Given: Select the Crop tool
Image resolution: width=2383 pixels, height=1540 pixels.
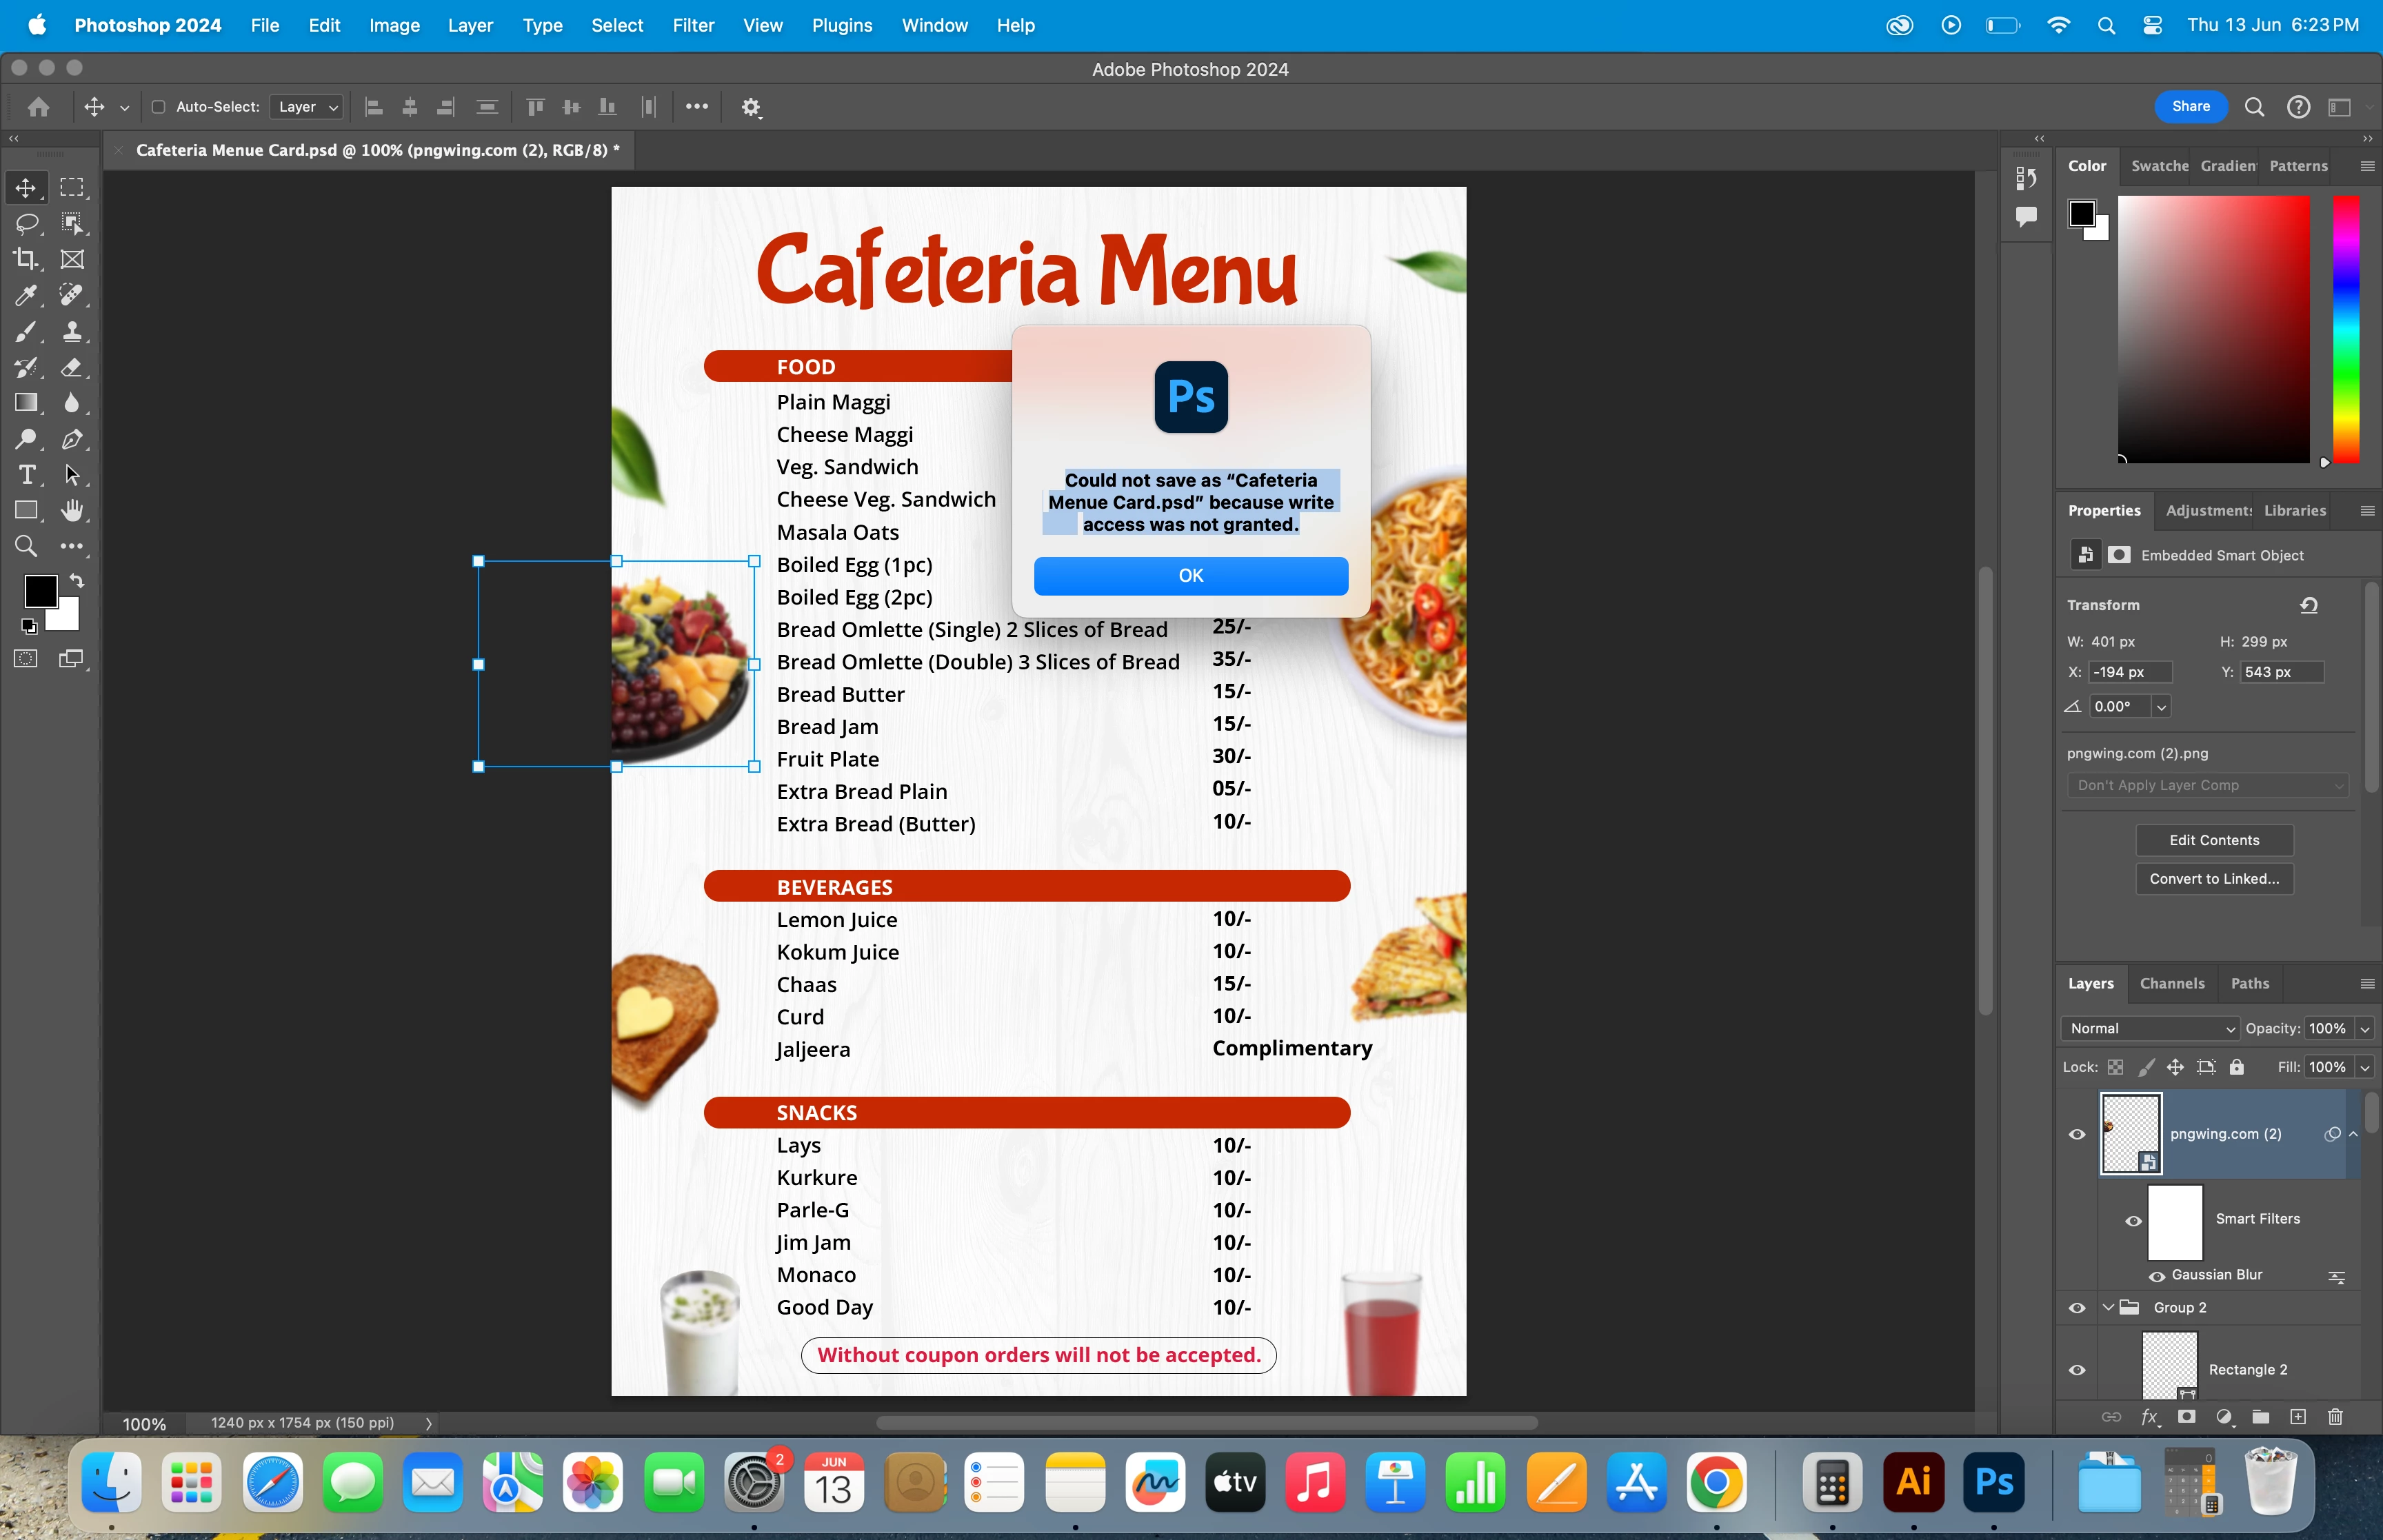Looking at the screenshot, I should 26,259.
